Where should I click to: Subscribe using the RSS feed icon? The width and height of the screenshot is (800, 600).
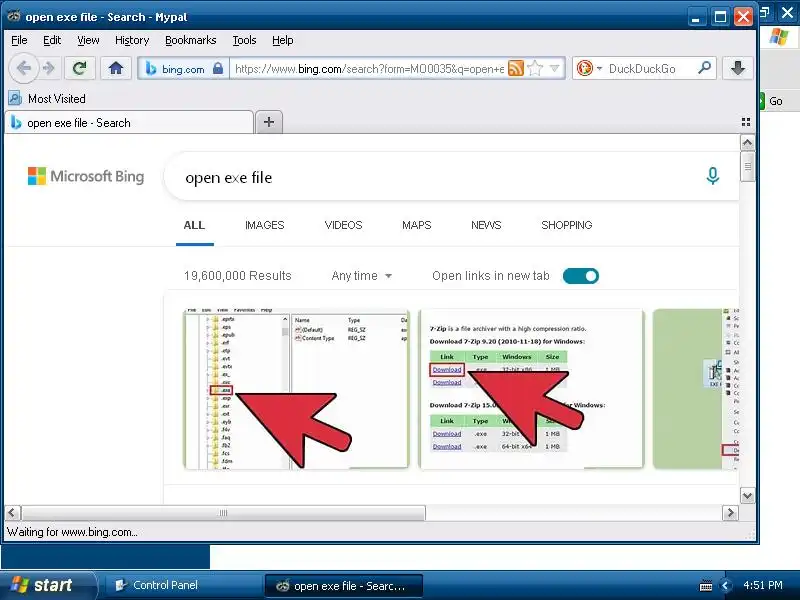(x=516, y=68)
